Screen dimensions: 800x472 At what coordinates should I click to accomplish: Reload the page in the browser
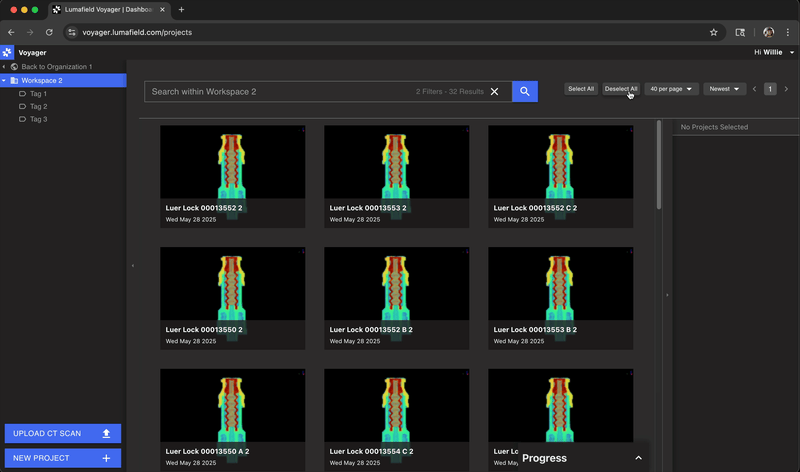pos(49,32)
